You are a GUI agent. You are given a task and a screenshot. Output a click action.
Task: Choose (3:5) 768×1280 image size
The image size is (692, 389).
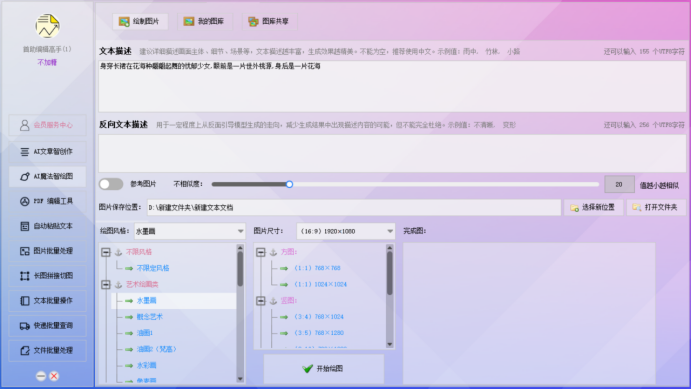pyautogui.click(x=318, y=333)
